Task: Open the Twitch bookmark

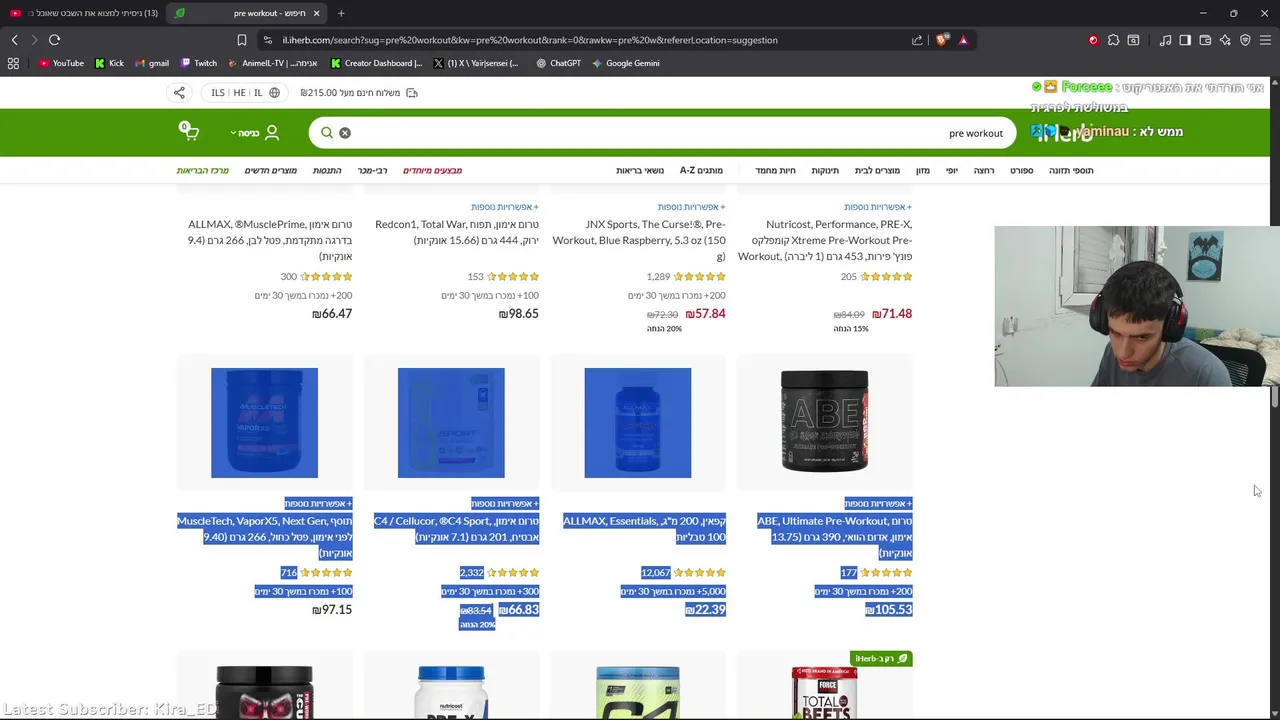Action: [x=199, y=63]
